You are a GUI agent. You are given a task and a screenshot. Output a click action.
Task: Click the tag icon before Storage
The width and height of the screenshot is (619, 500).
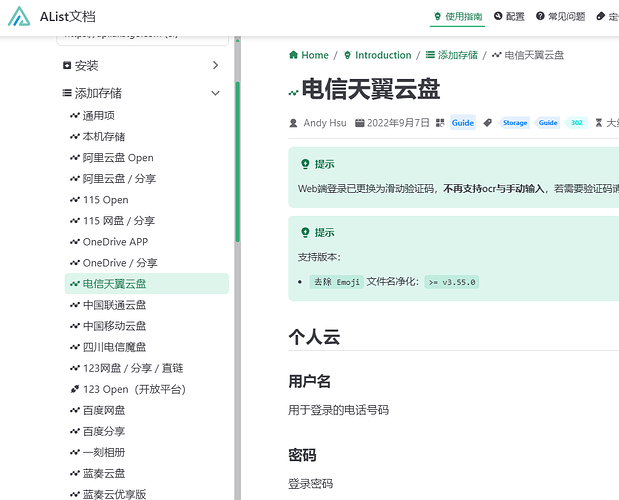[x=488, y=123]
